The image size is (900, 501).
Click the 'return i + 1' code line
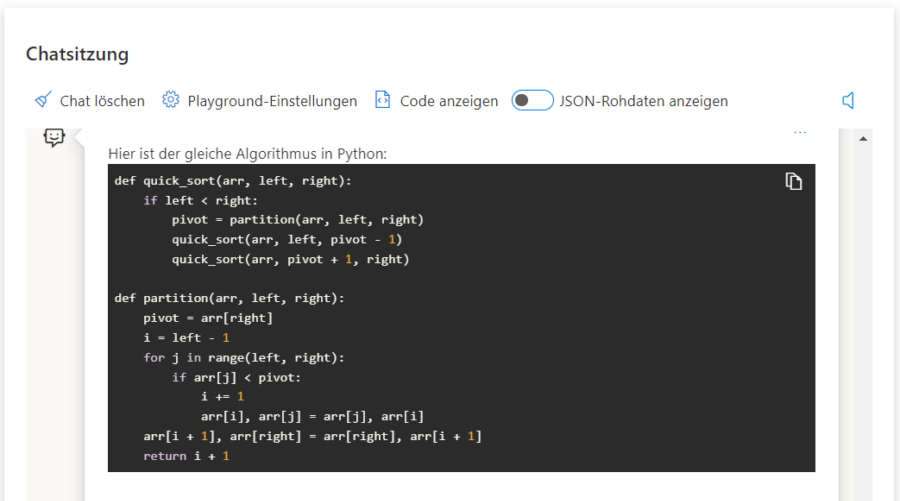click(x=186, y=456)
